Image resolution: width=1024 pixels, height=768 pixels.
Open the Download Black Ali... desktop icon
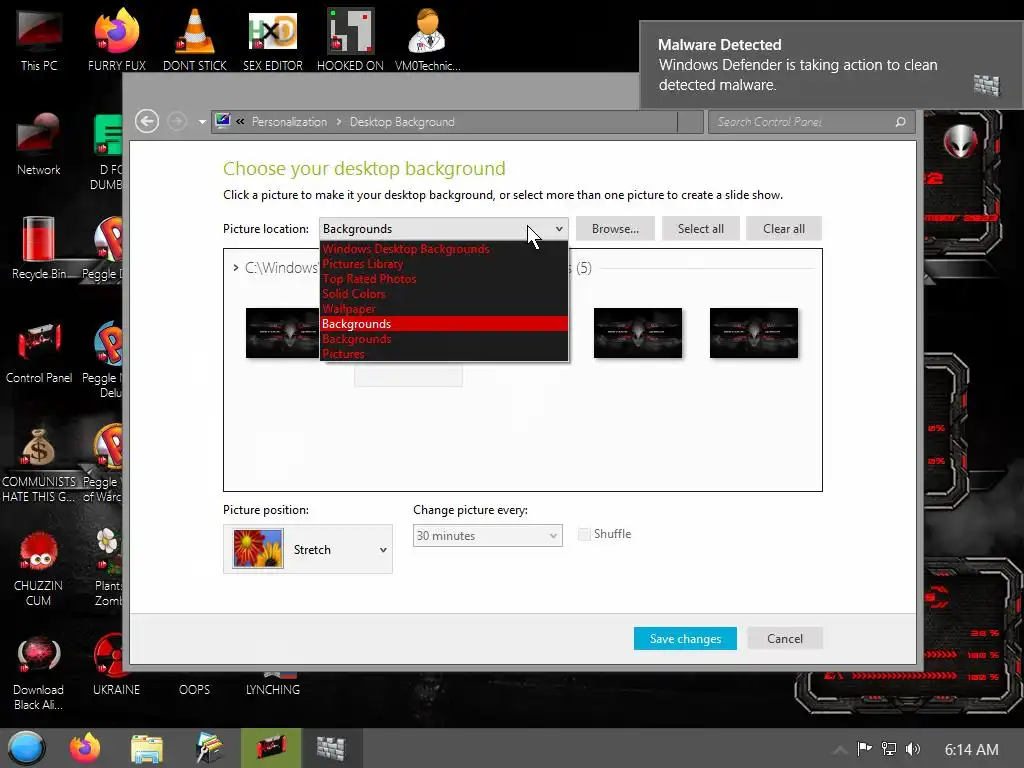[39, 673]
